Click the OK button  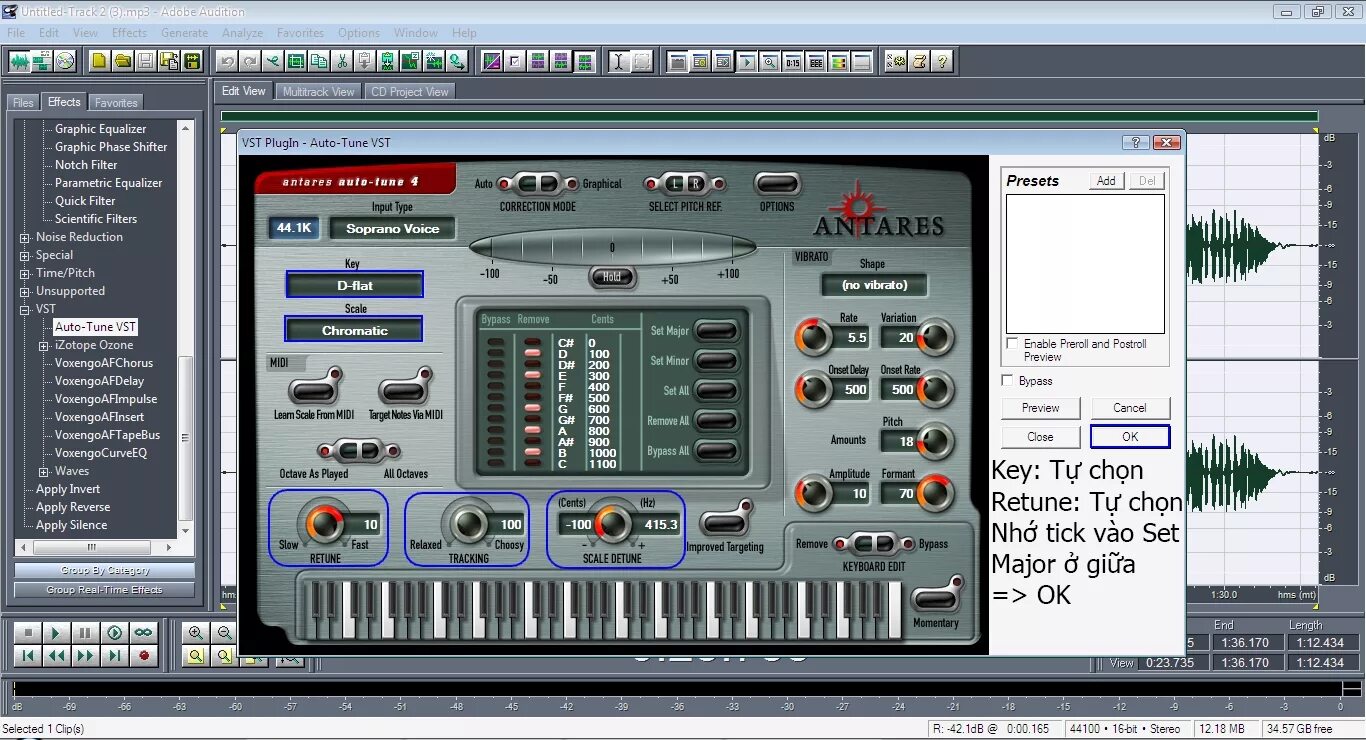pyautogui.click(x=1130, y=437)
